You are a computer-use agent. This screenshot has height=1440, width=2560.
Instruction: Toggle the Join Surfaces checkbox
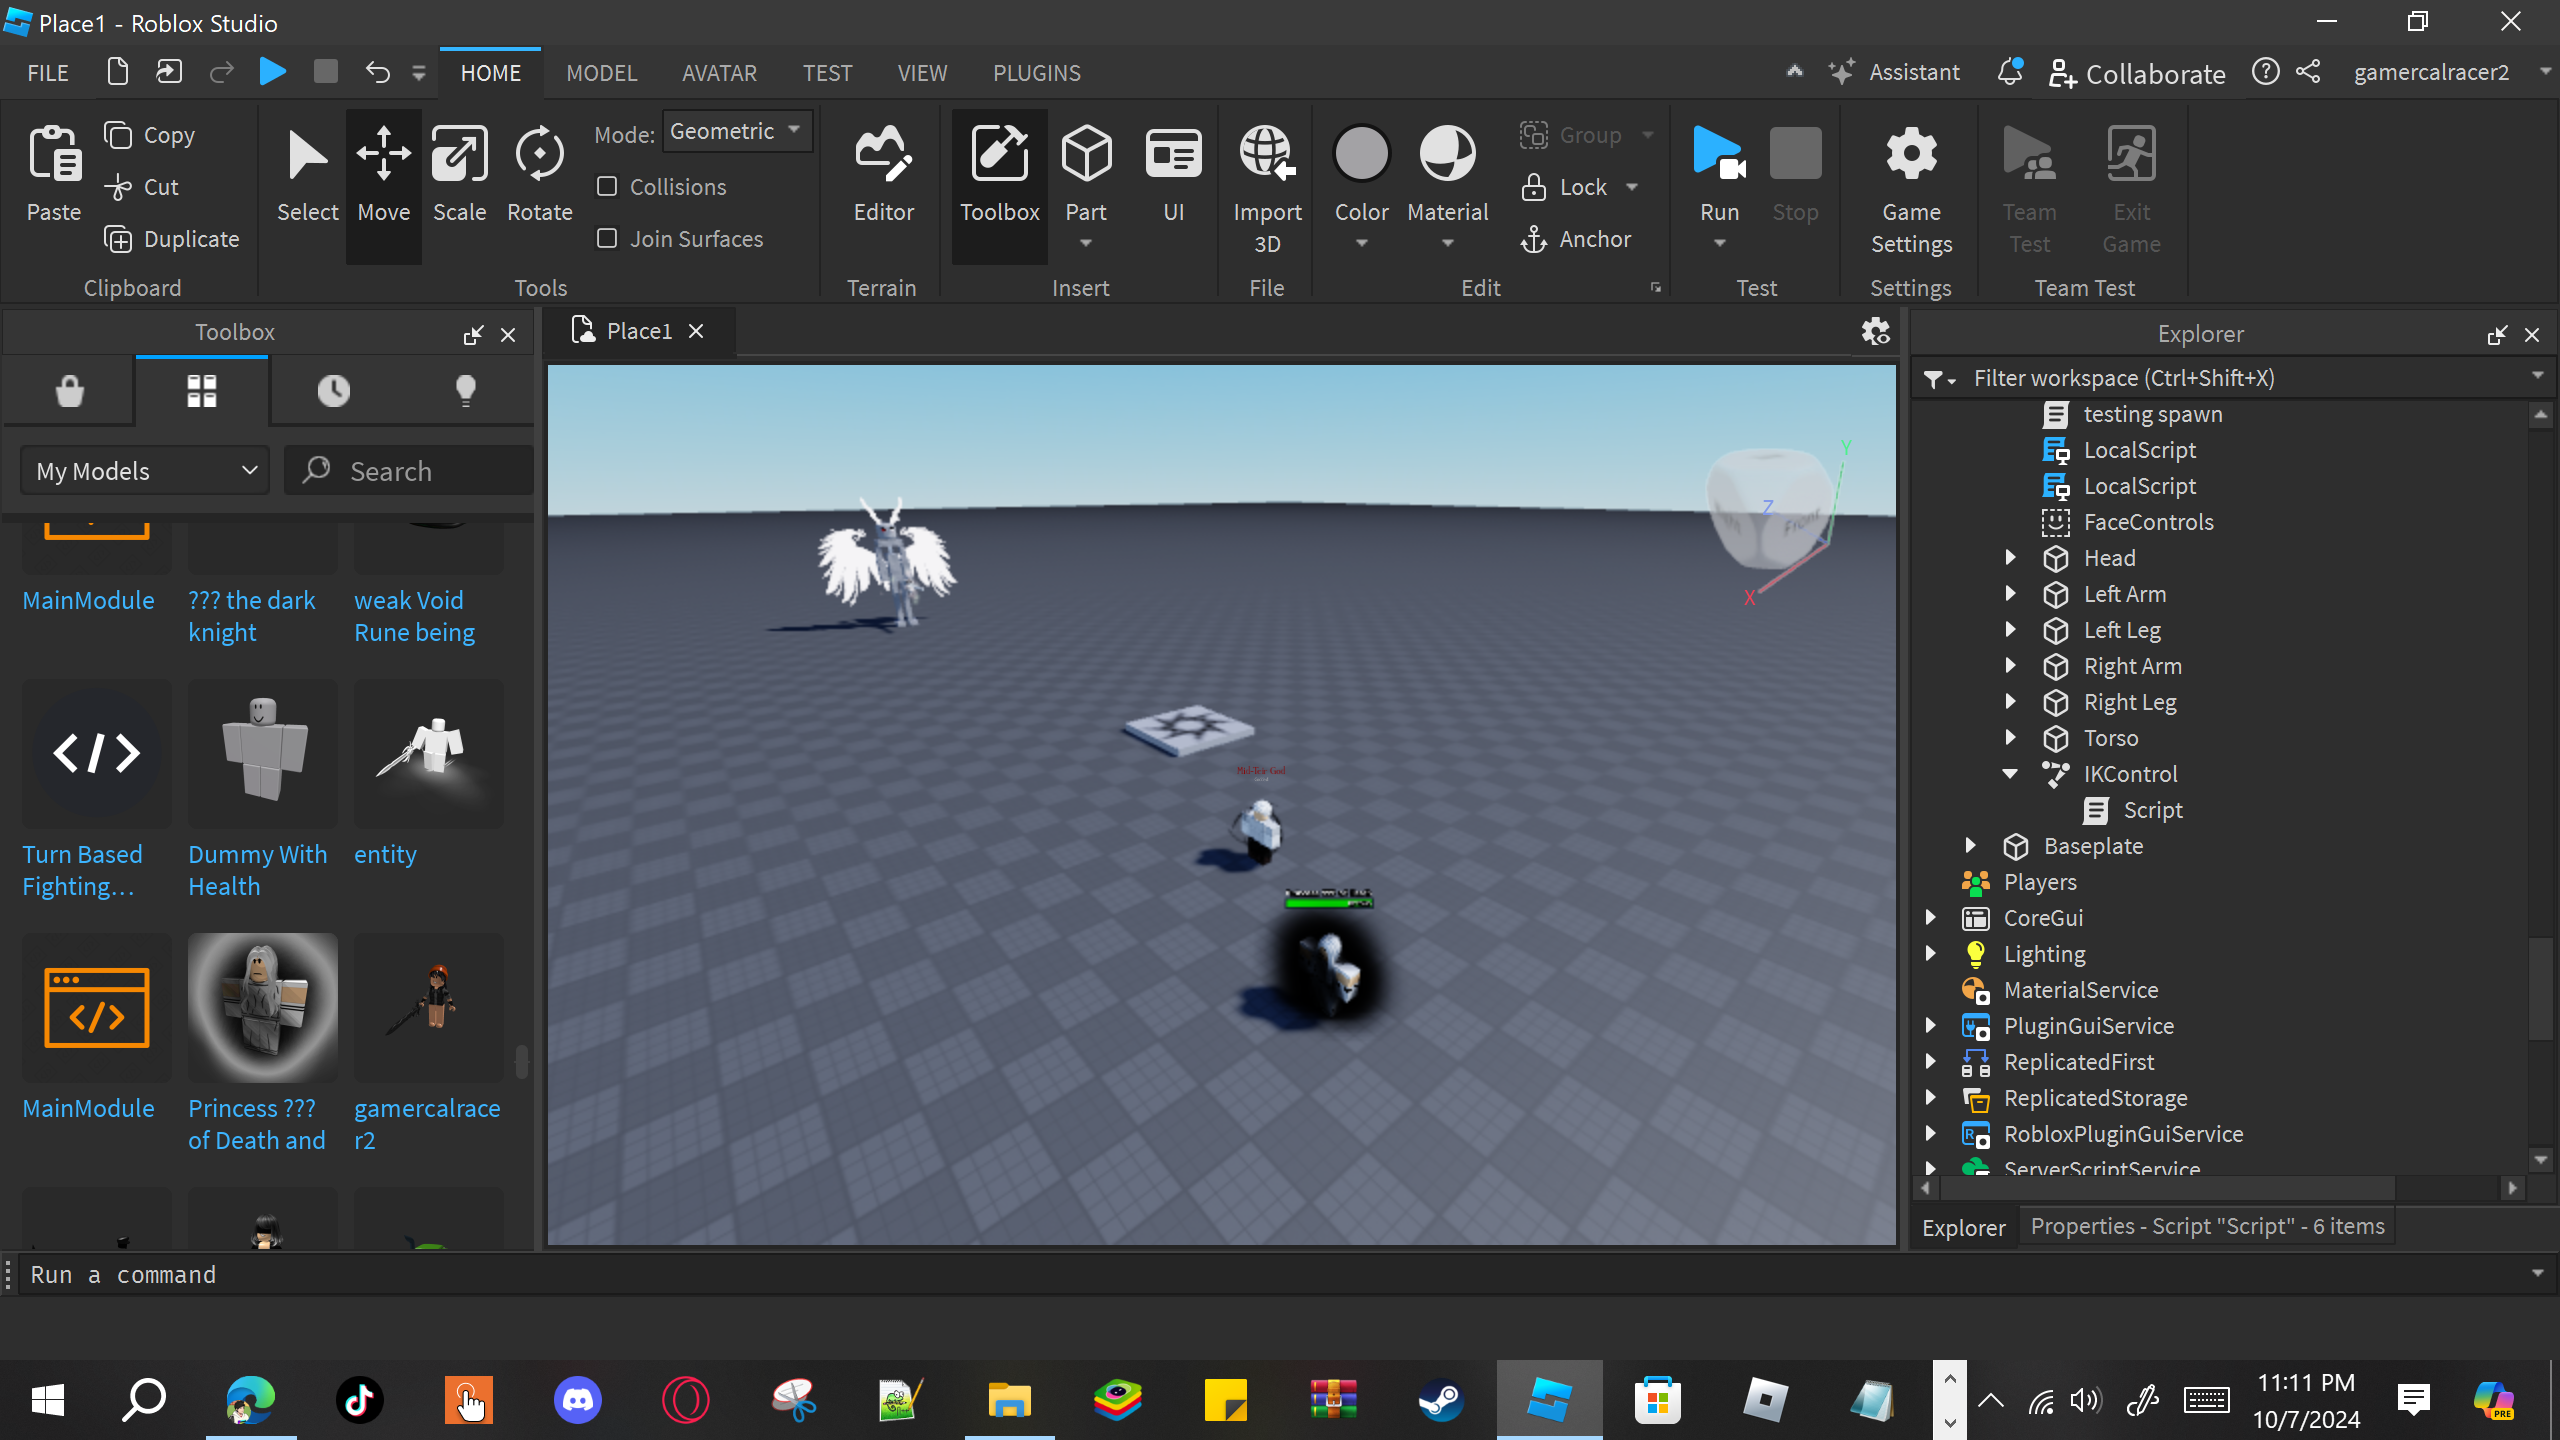point(607,239)
